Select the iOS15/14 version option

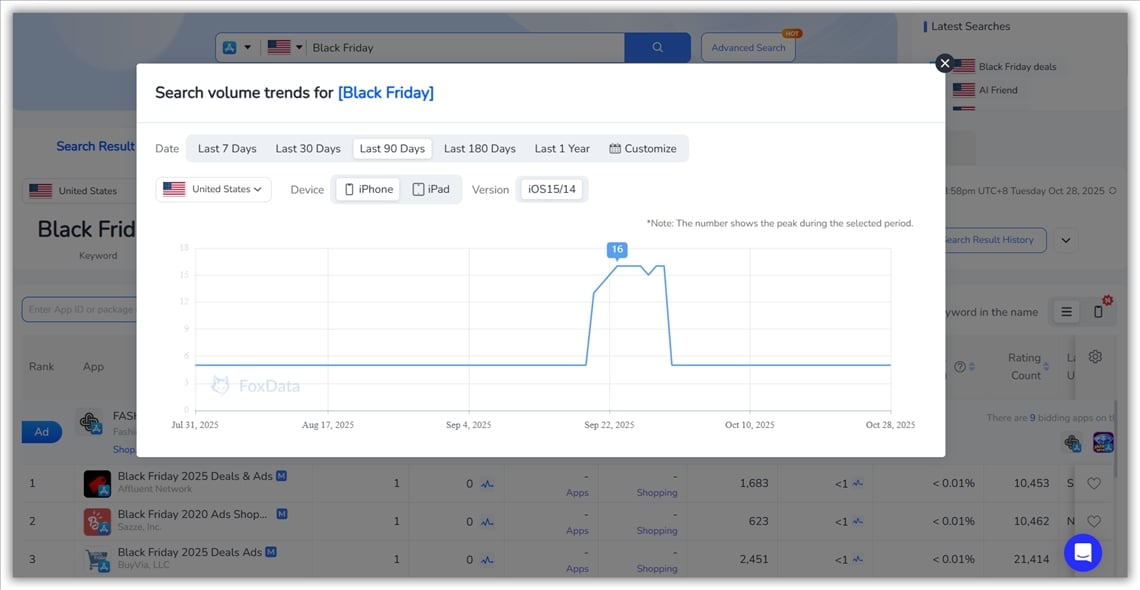coord(552,189)
